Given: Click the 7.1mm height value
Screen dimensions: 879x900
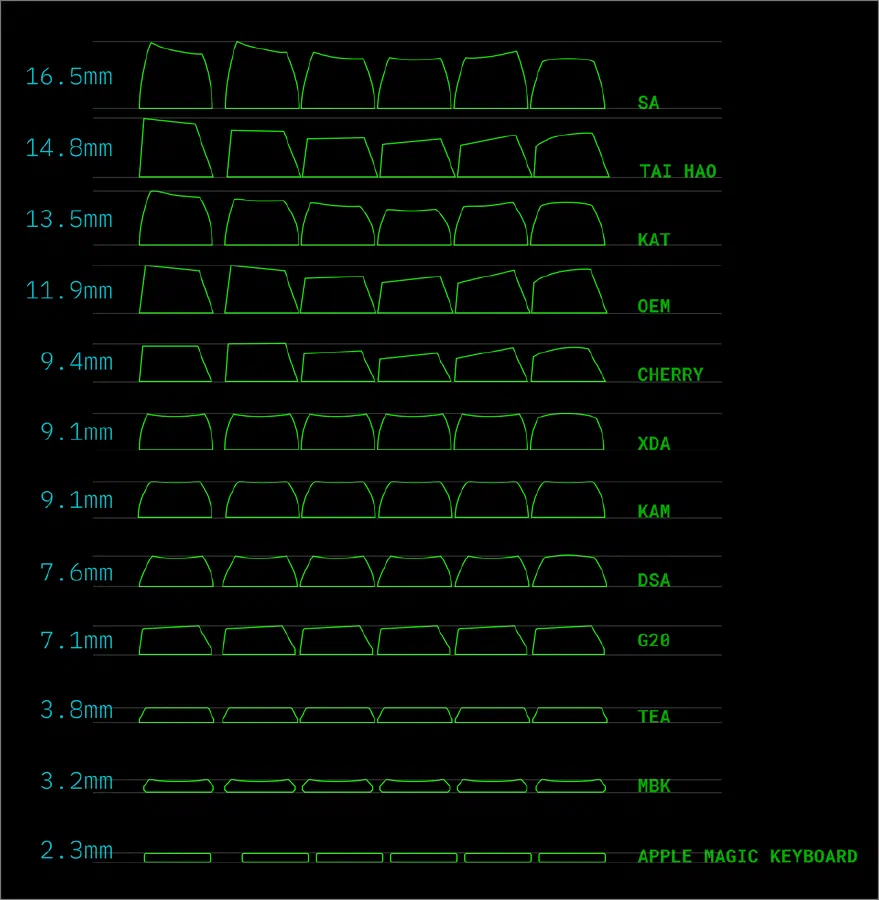Looking at the screenshot, I should (76, 641).
